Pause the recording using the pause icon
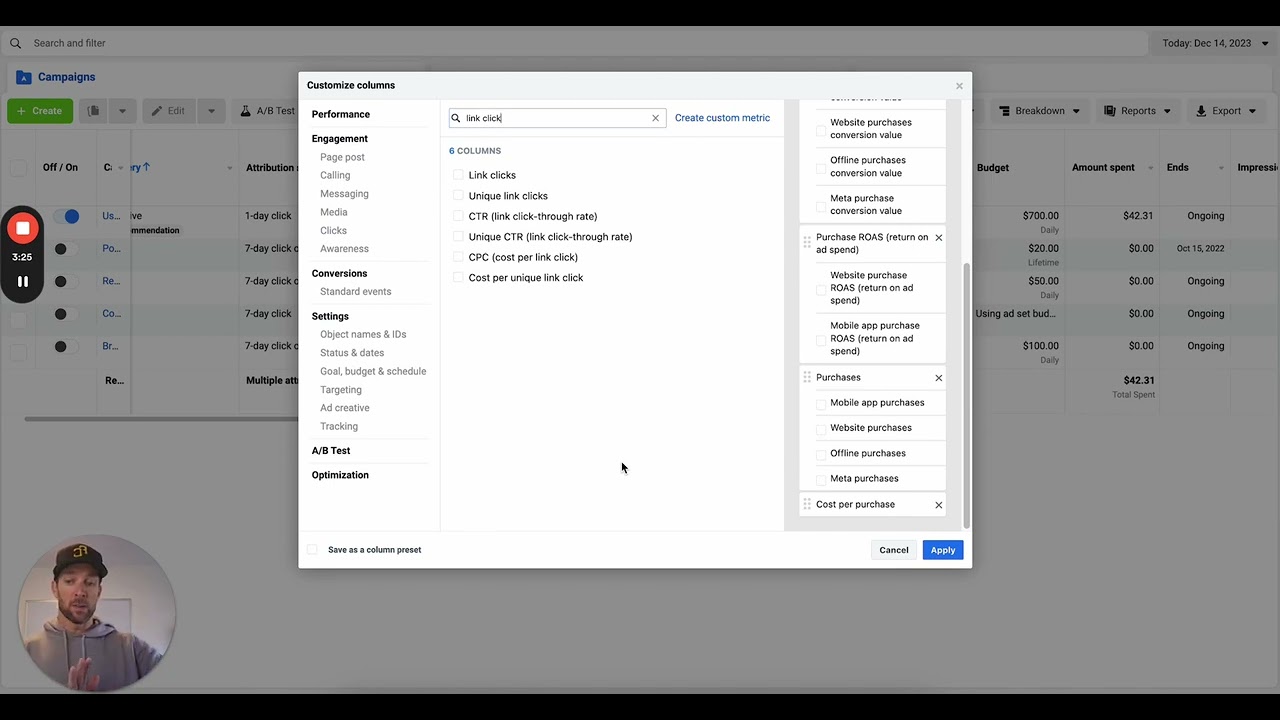Screen dimensions: 1280x720 click(22, 282)
